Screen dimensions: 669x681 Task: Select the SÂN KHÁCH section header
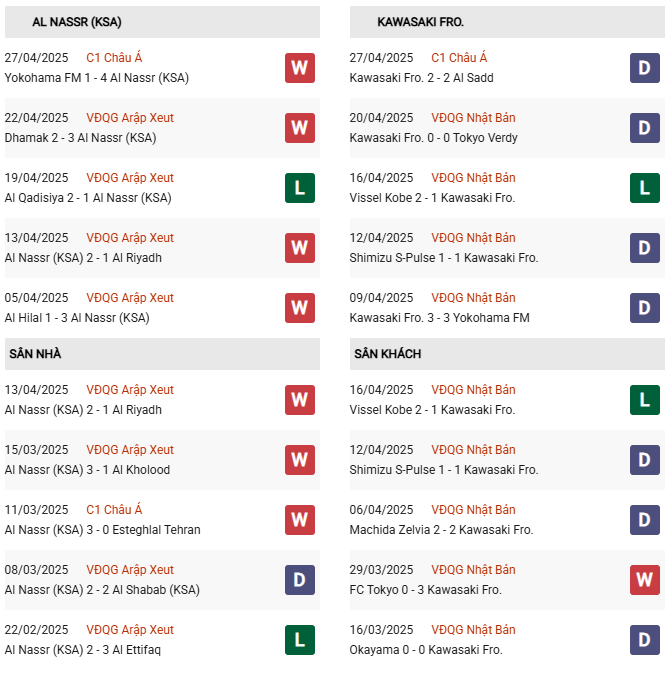click(387, 354)
